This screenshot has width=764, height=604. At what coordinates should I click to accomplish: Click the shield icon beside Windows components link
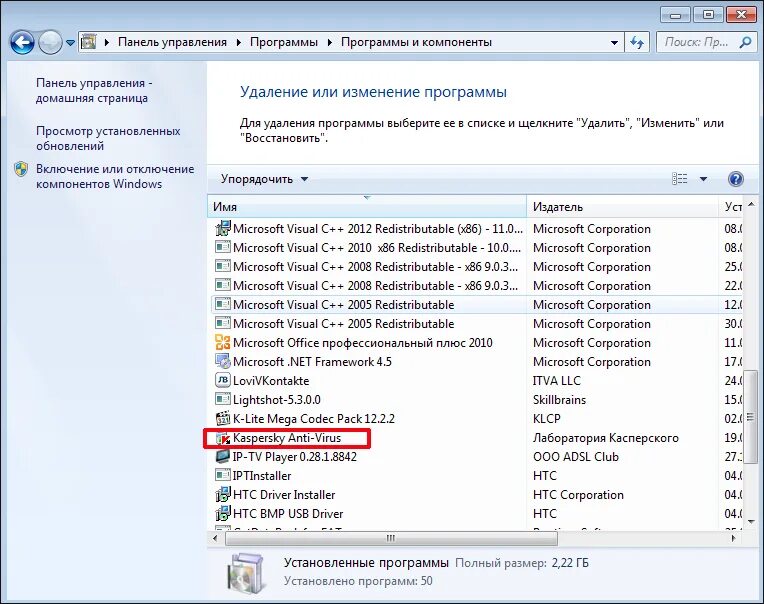point(21,169)
